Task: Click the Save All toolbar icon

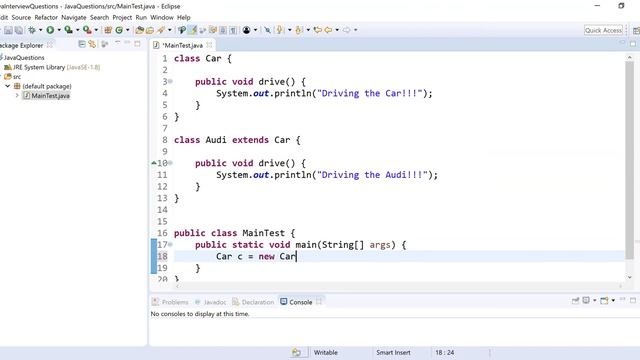Action: pos(19,30)
